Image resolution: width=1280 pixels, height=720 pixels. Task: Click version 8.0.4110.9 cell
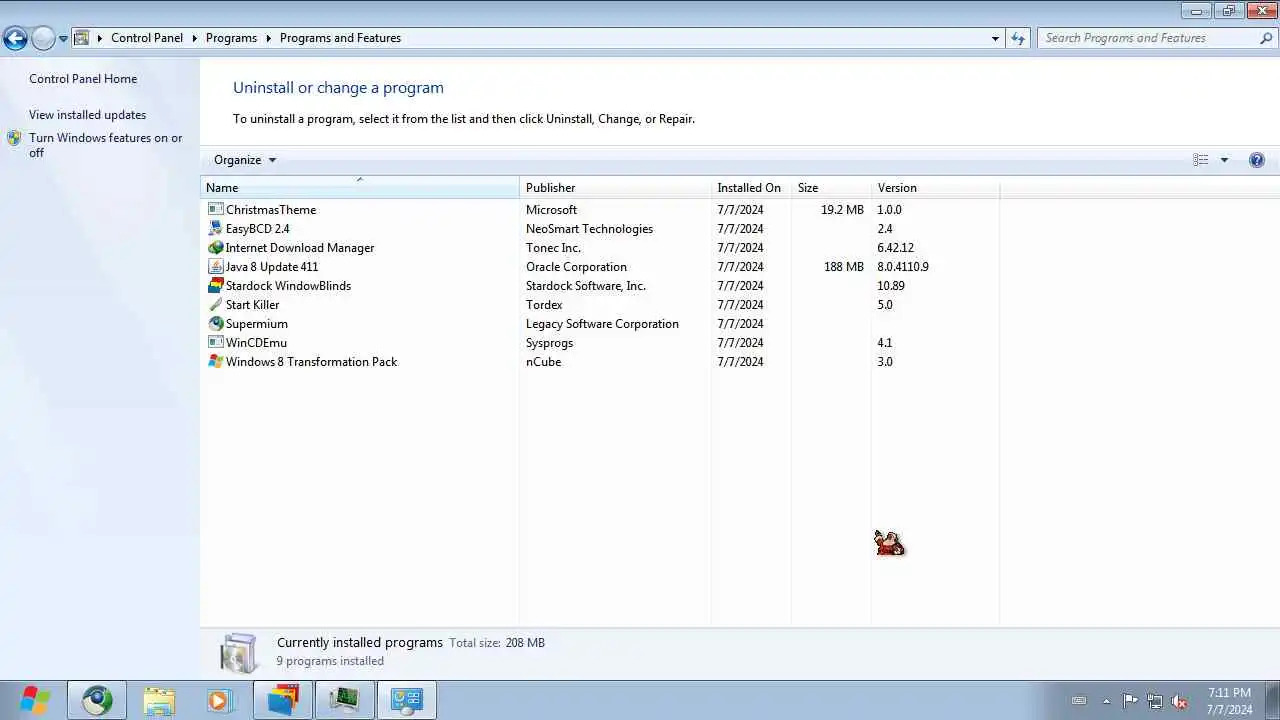[x=903, y=267]
